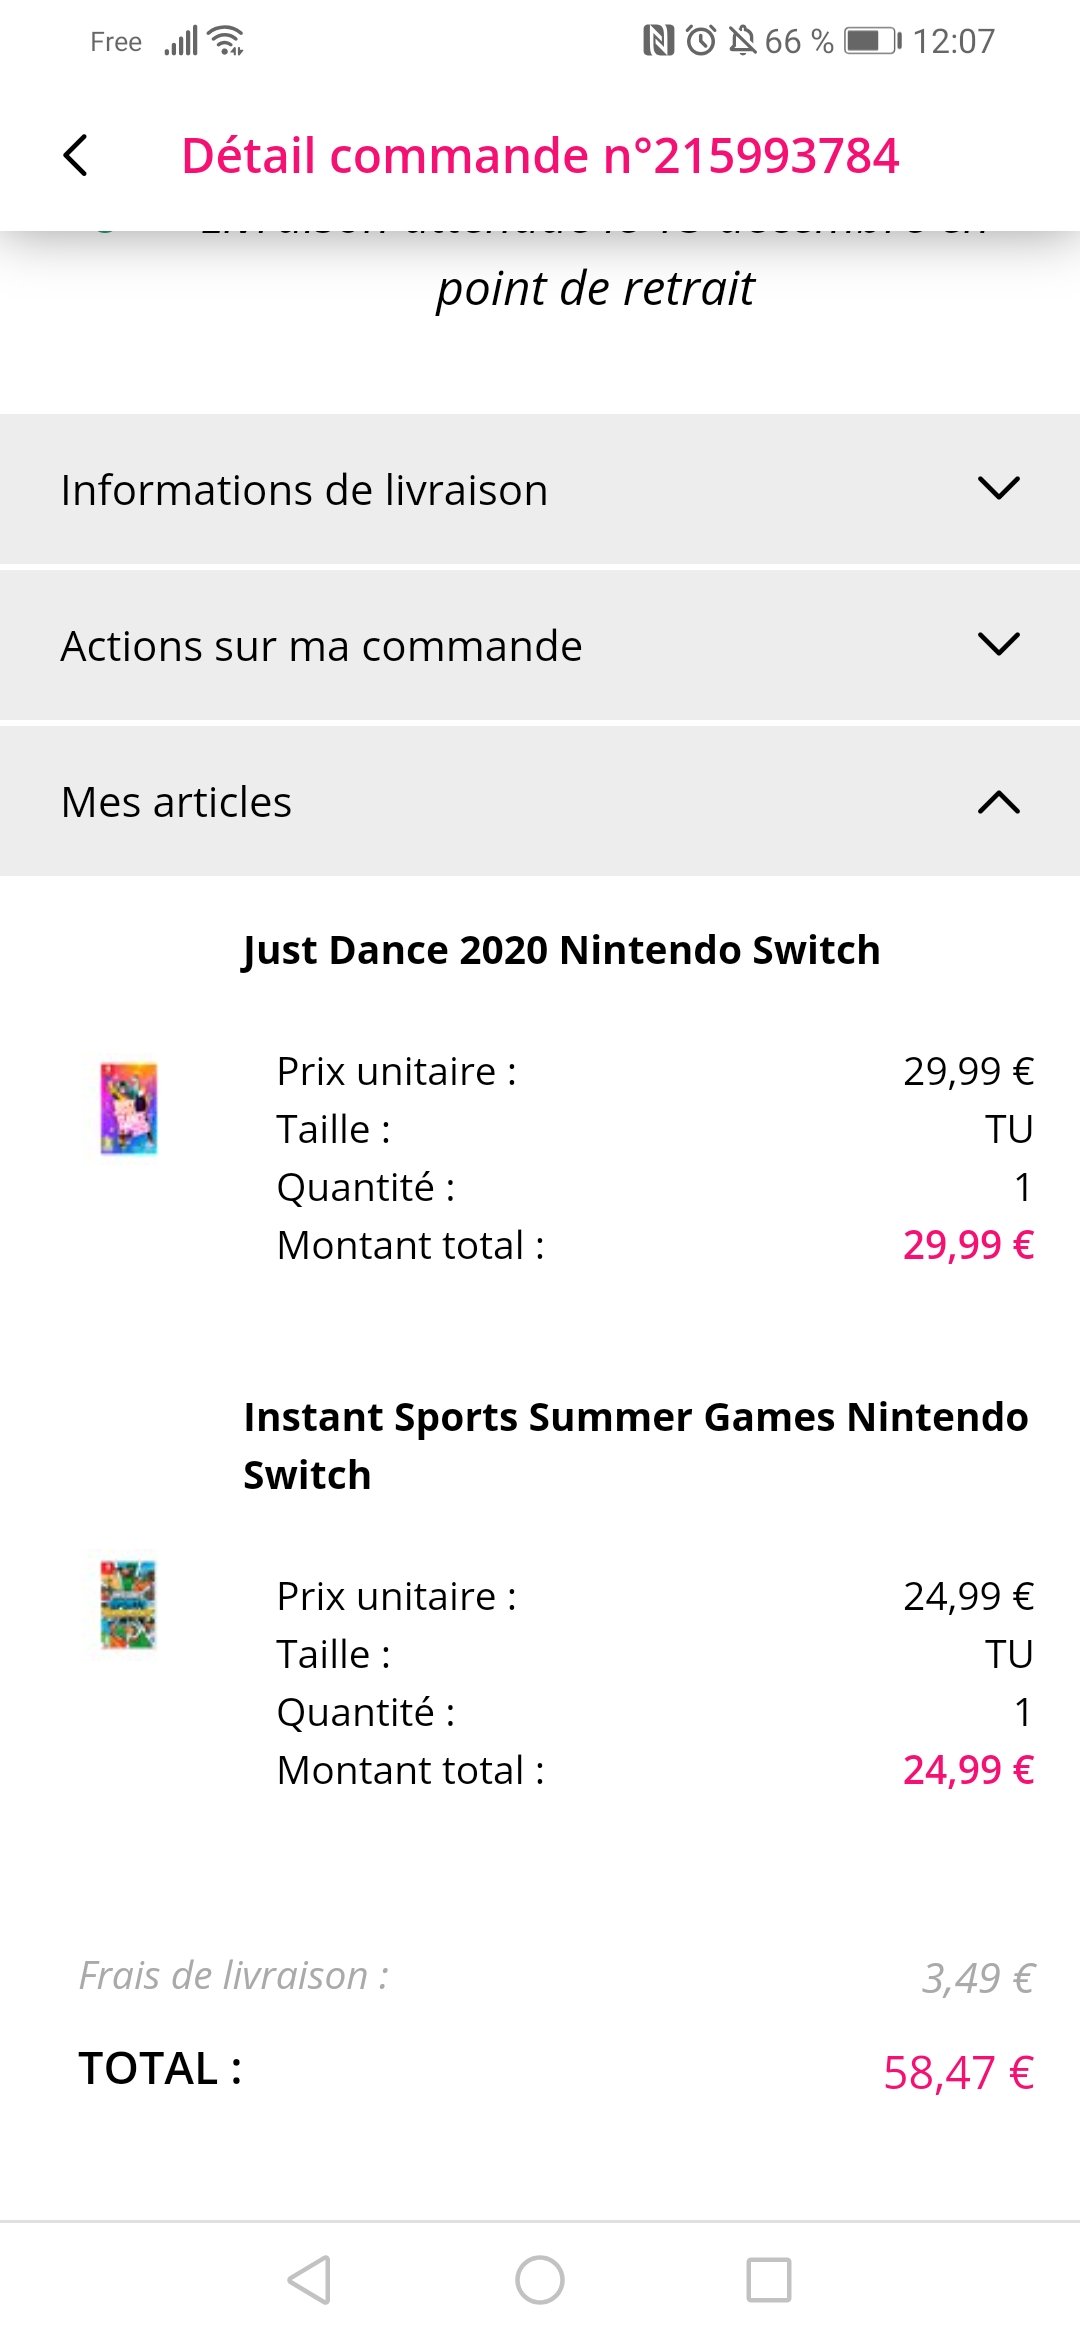Screen dimensions: 1080x2340
Task: Tap the TOTAL amount 58,47 €
Action: (958, 2072)
